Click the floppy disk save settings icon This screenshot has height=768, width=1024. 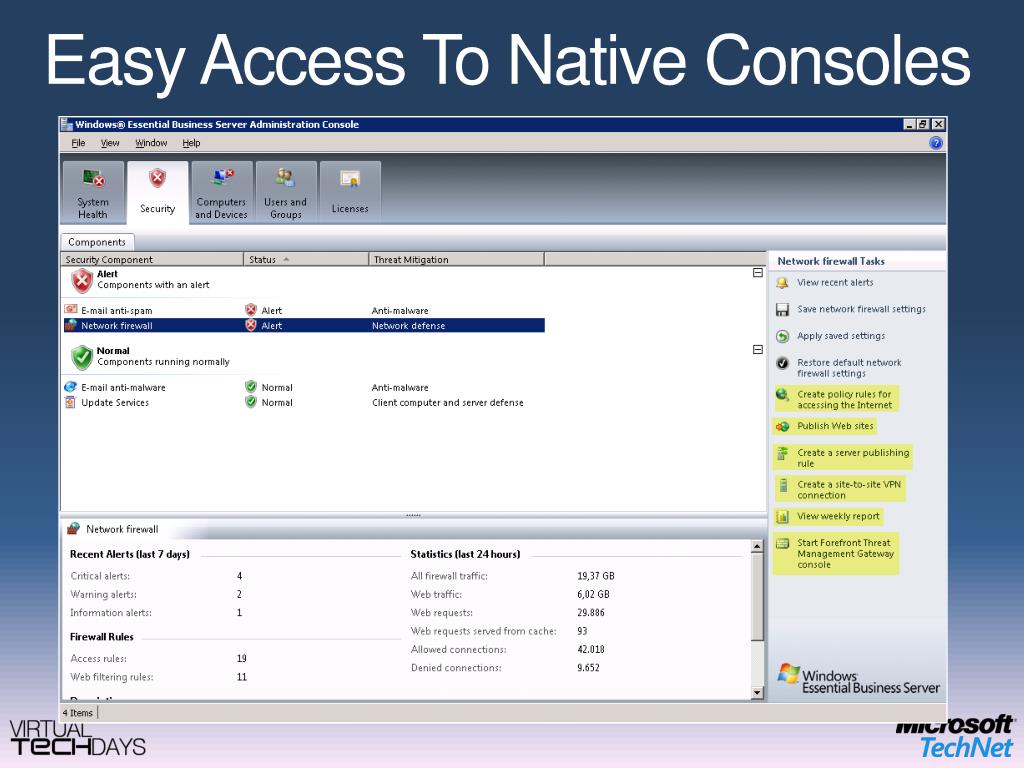(782, 310)
